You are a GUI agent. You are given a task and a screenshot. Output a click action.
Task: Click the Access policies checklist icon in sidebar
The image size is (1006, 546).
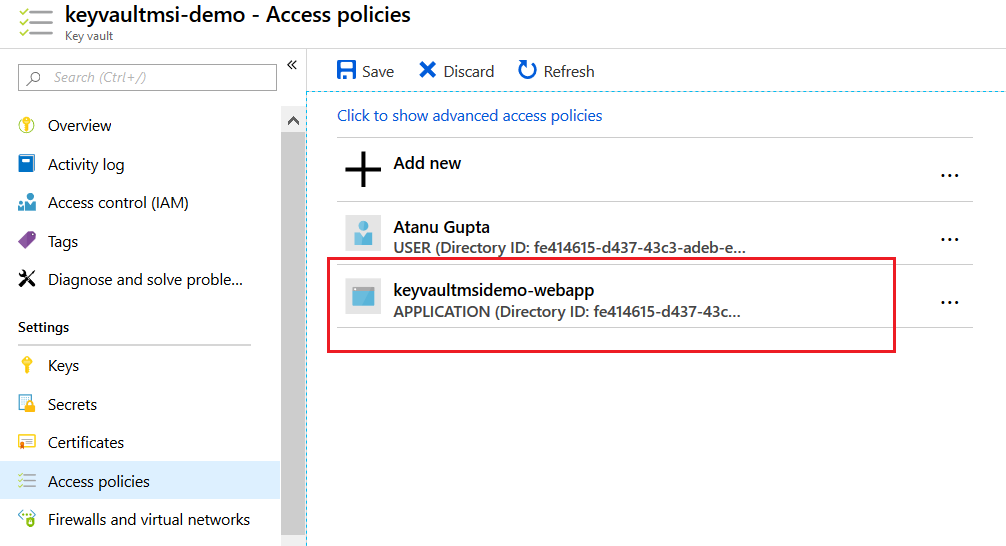[27, 481]
